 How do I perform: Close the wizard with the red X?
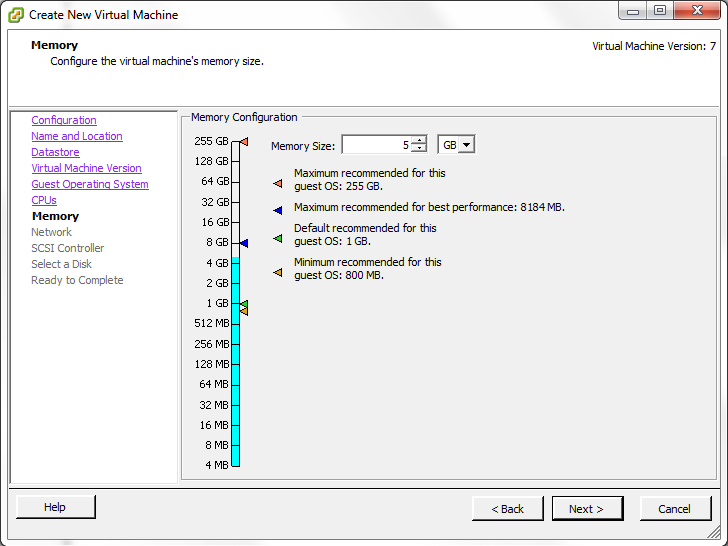[x=697, y=11]
